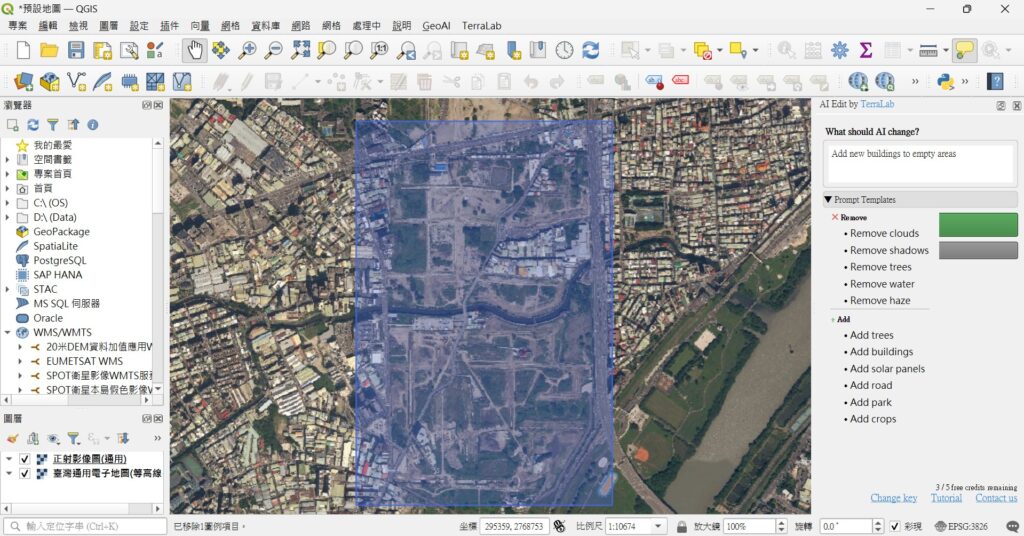Viewport: 1024px width, 536px height.
Task: Click the Change key link
Action: [893, 497]
